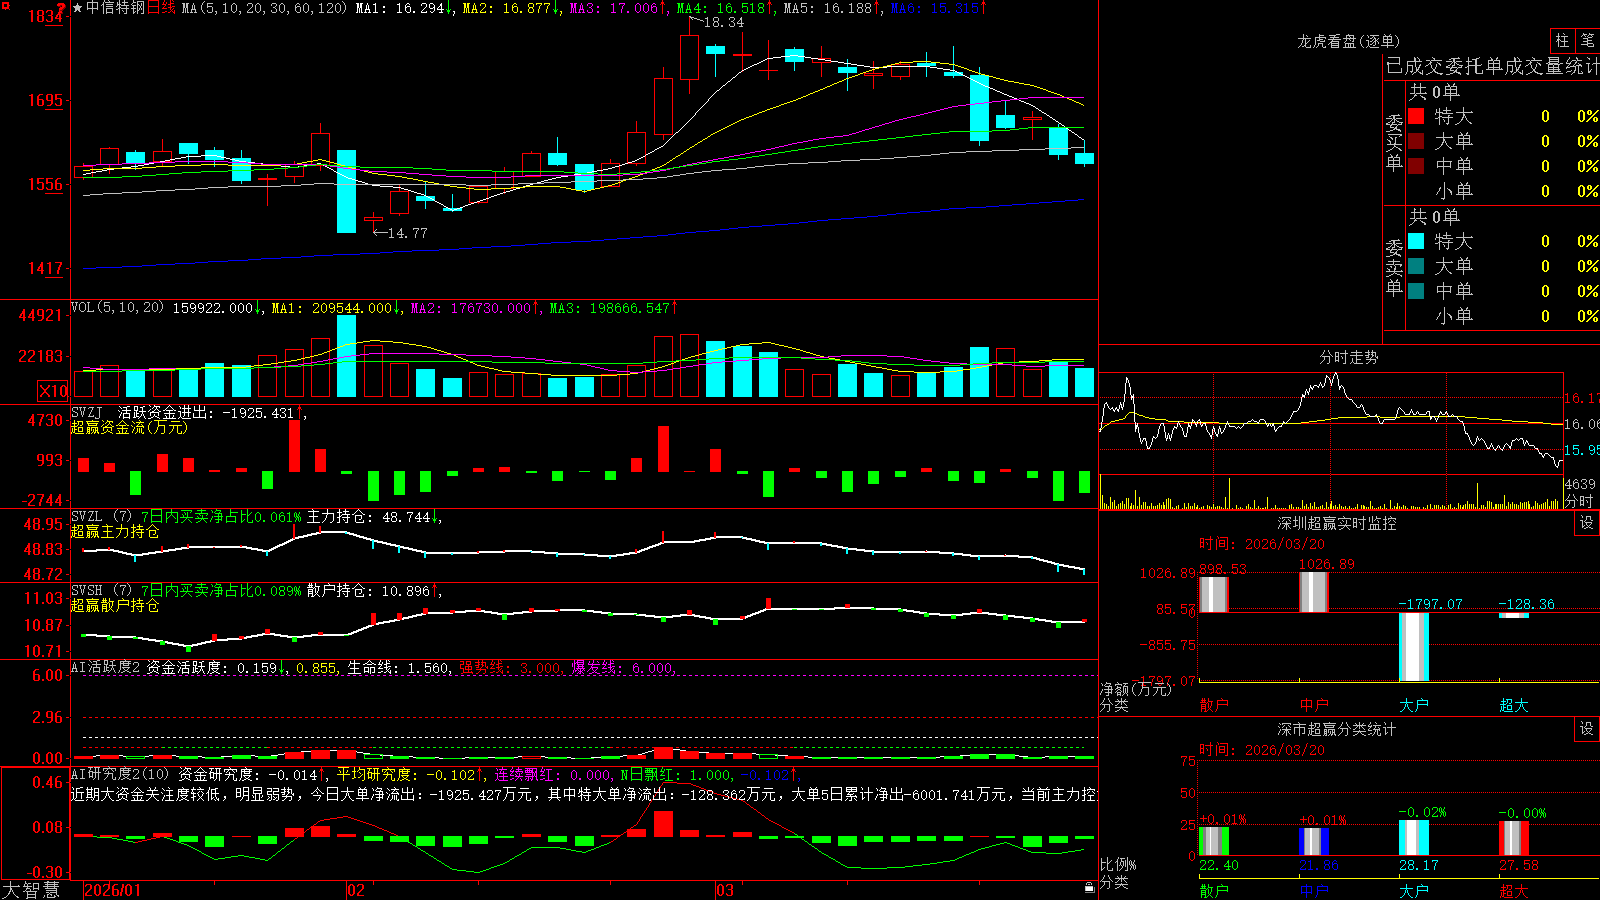Click the 1834 price axis label
This screenshot has height=900, width=1600.
[46, 17]
